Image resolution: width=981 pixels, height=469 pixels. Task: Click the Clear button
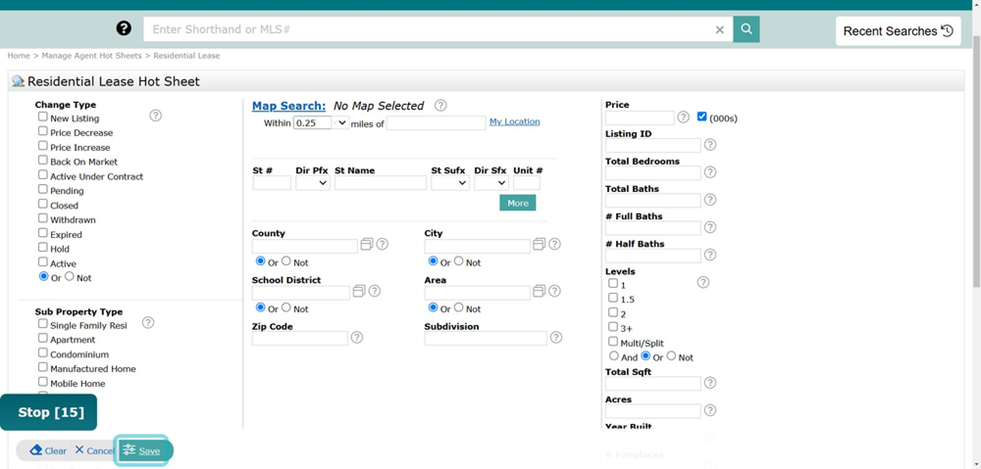[48, 450]
